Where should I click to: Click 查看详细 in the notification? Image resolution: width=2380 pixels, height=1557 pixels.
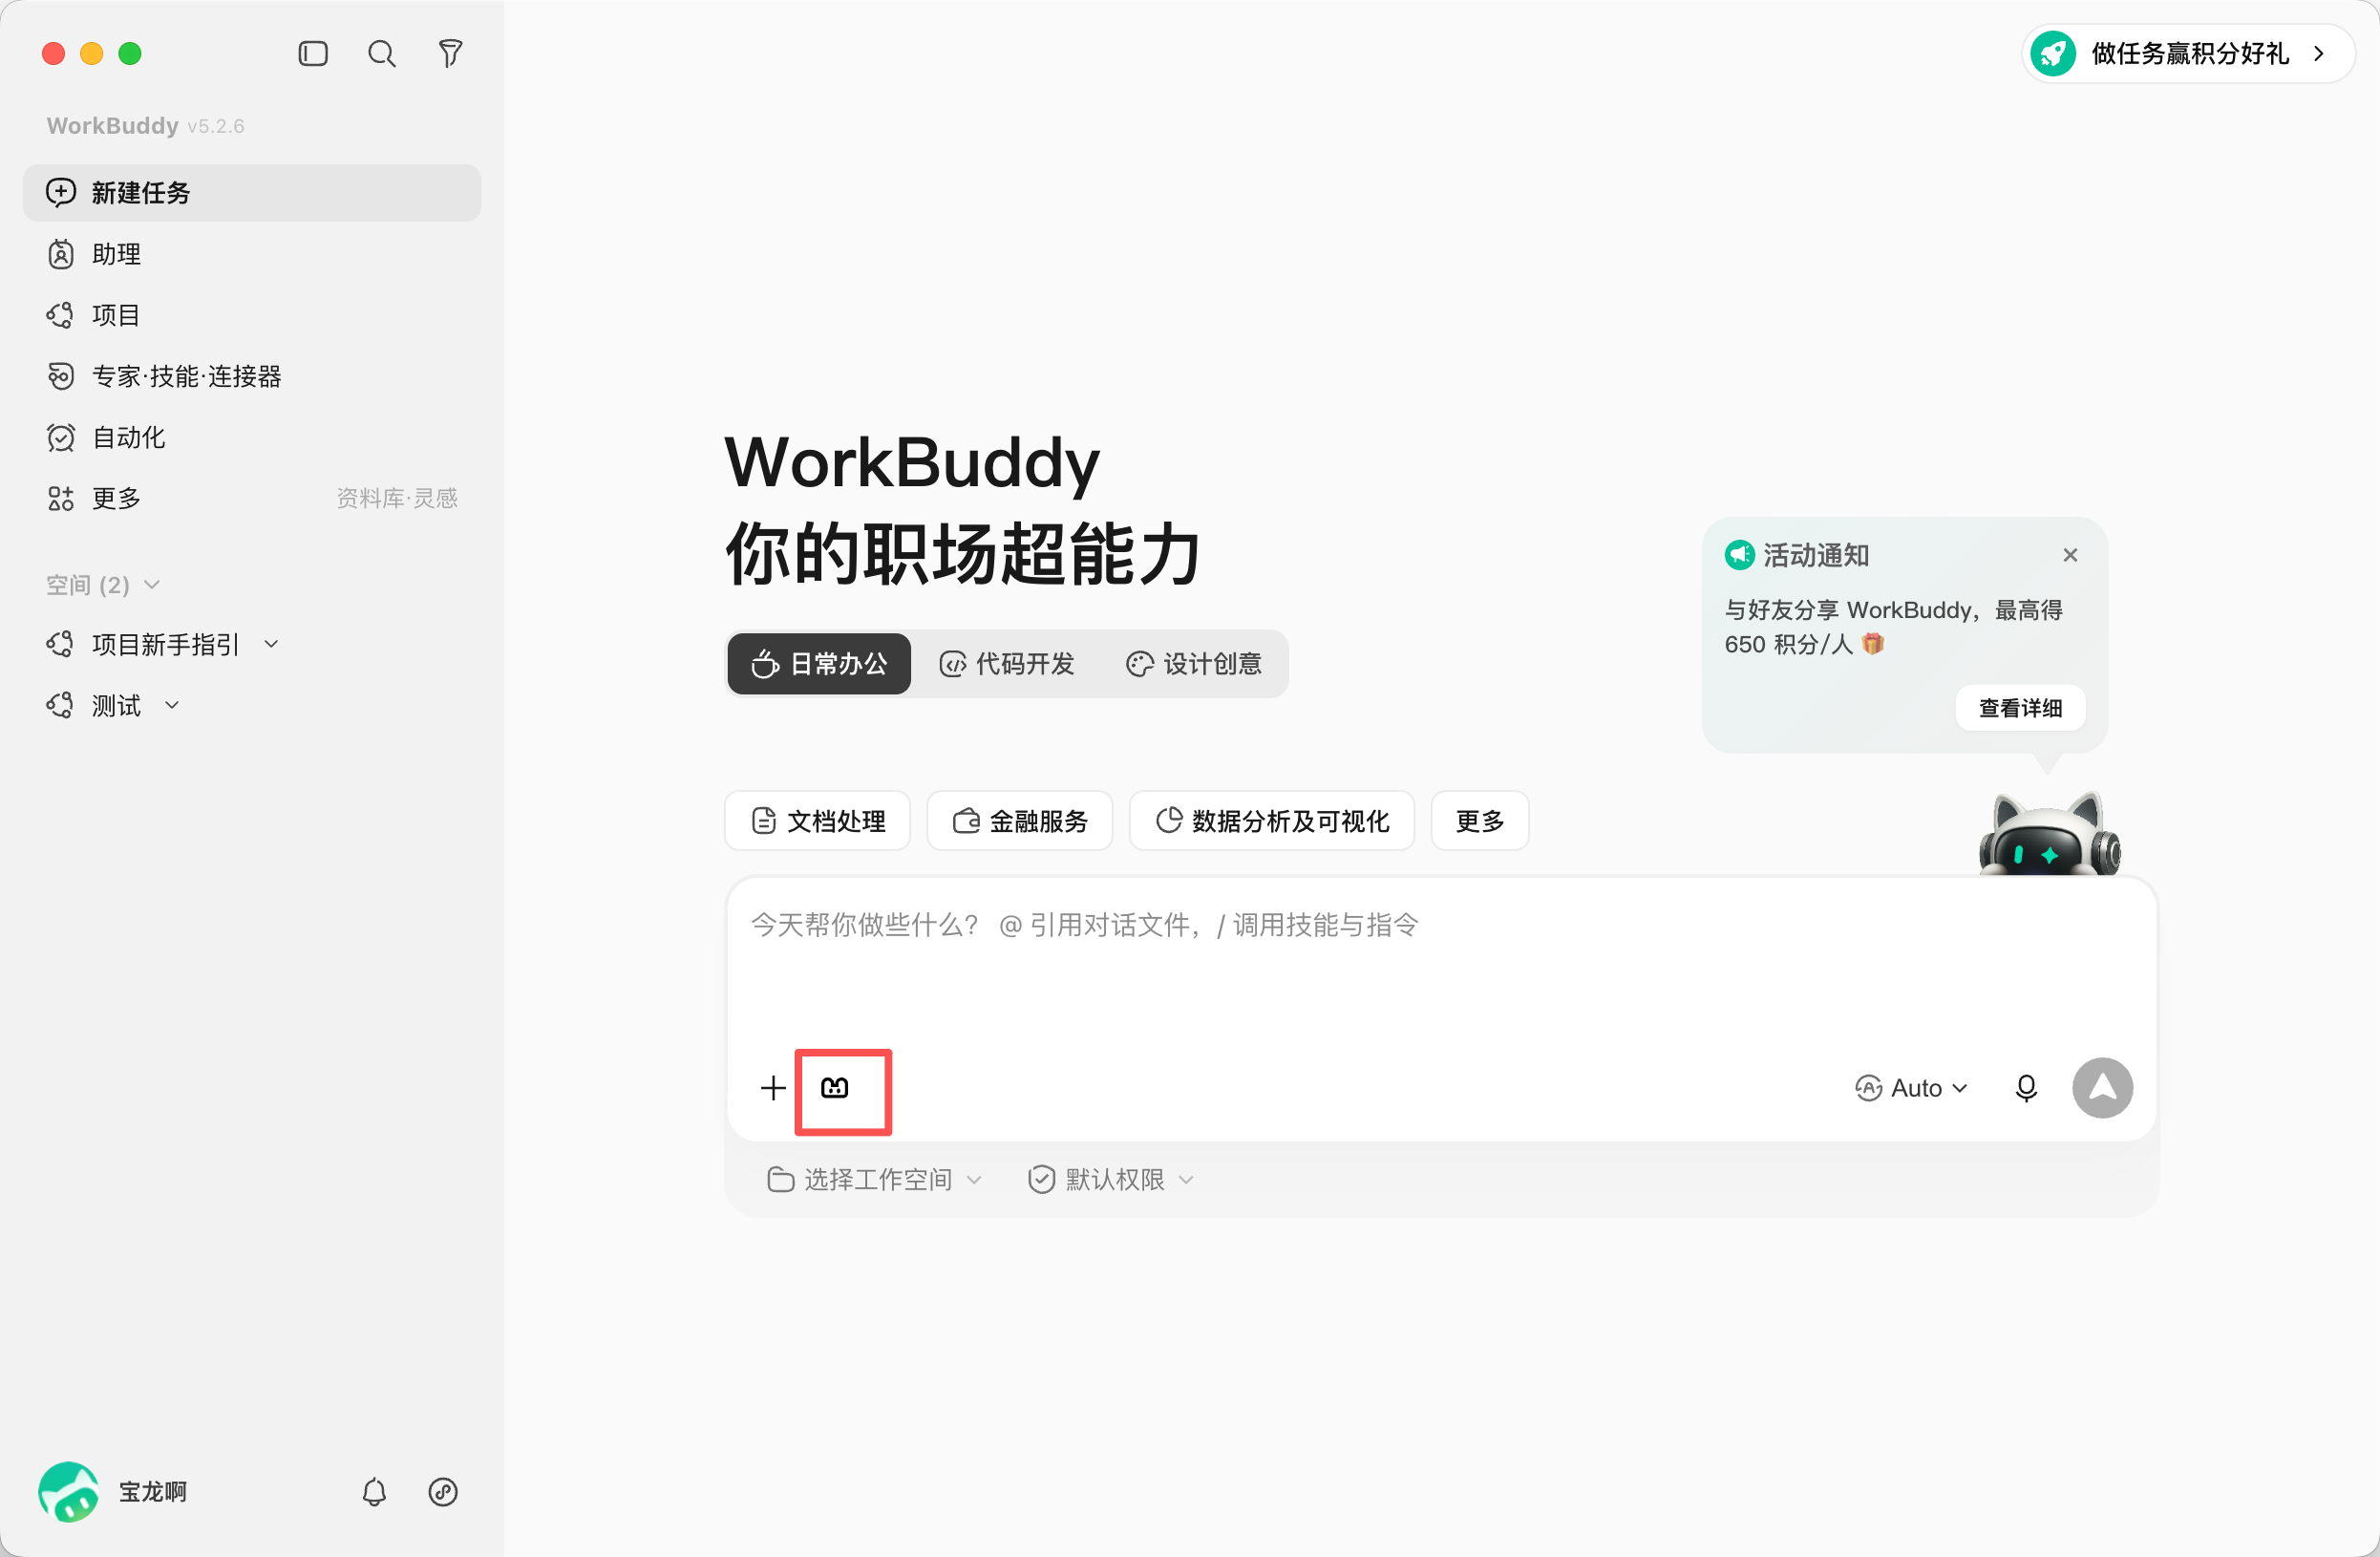pyautogui.click(x=2020, y=708)
